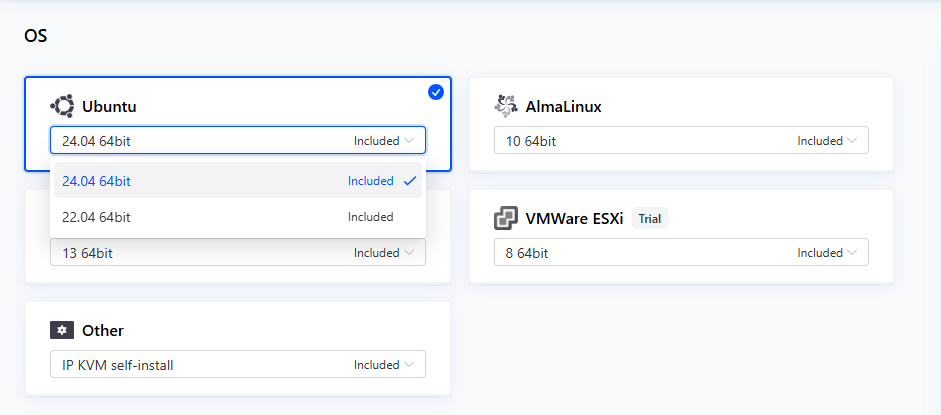Image resolution: width=941 pixels, height=415 pixels.
Task: Click the AlmaLinux dropdown chevron arrow
Action: (x=852, y=141)
